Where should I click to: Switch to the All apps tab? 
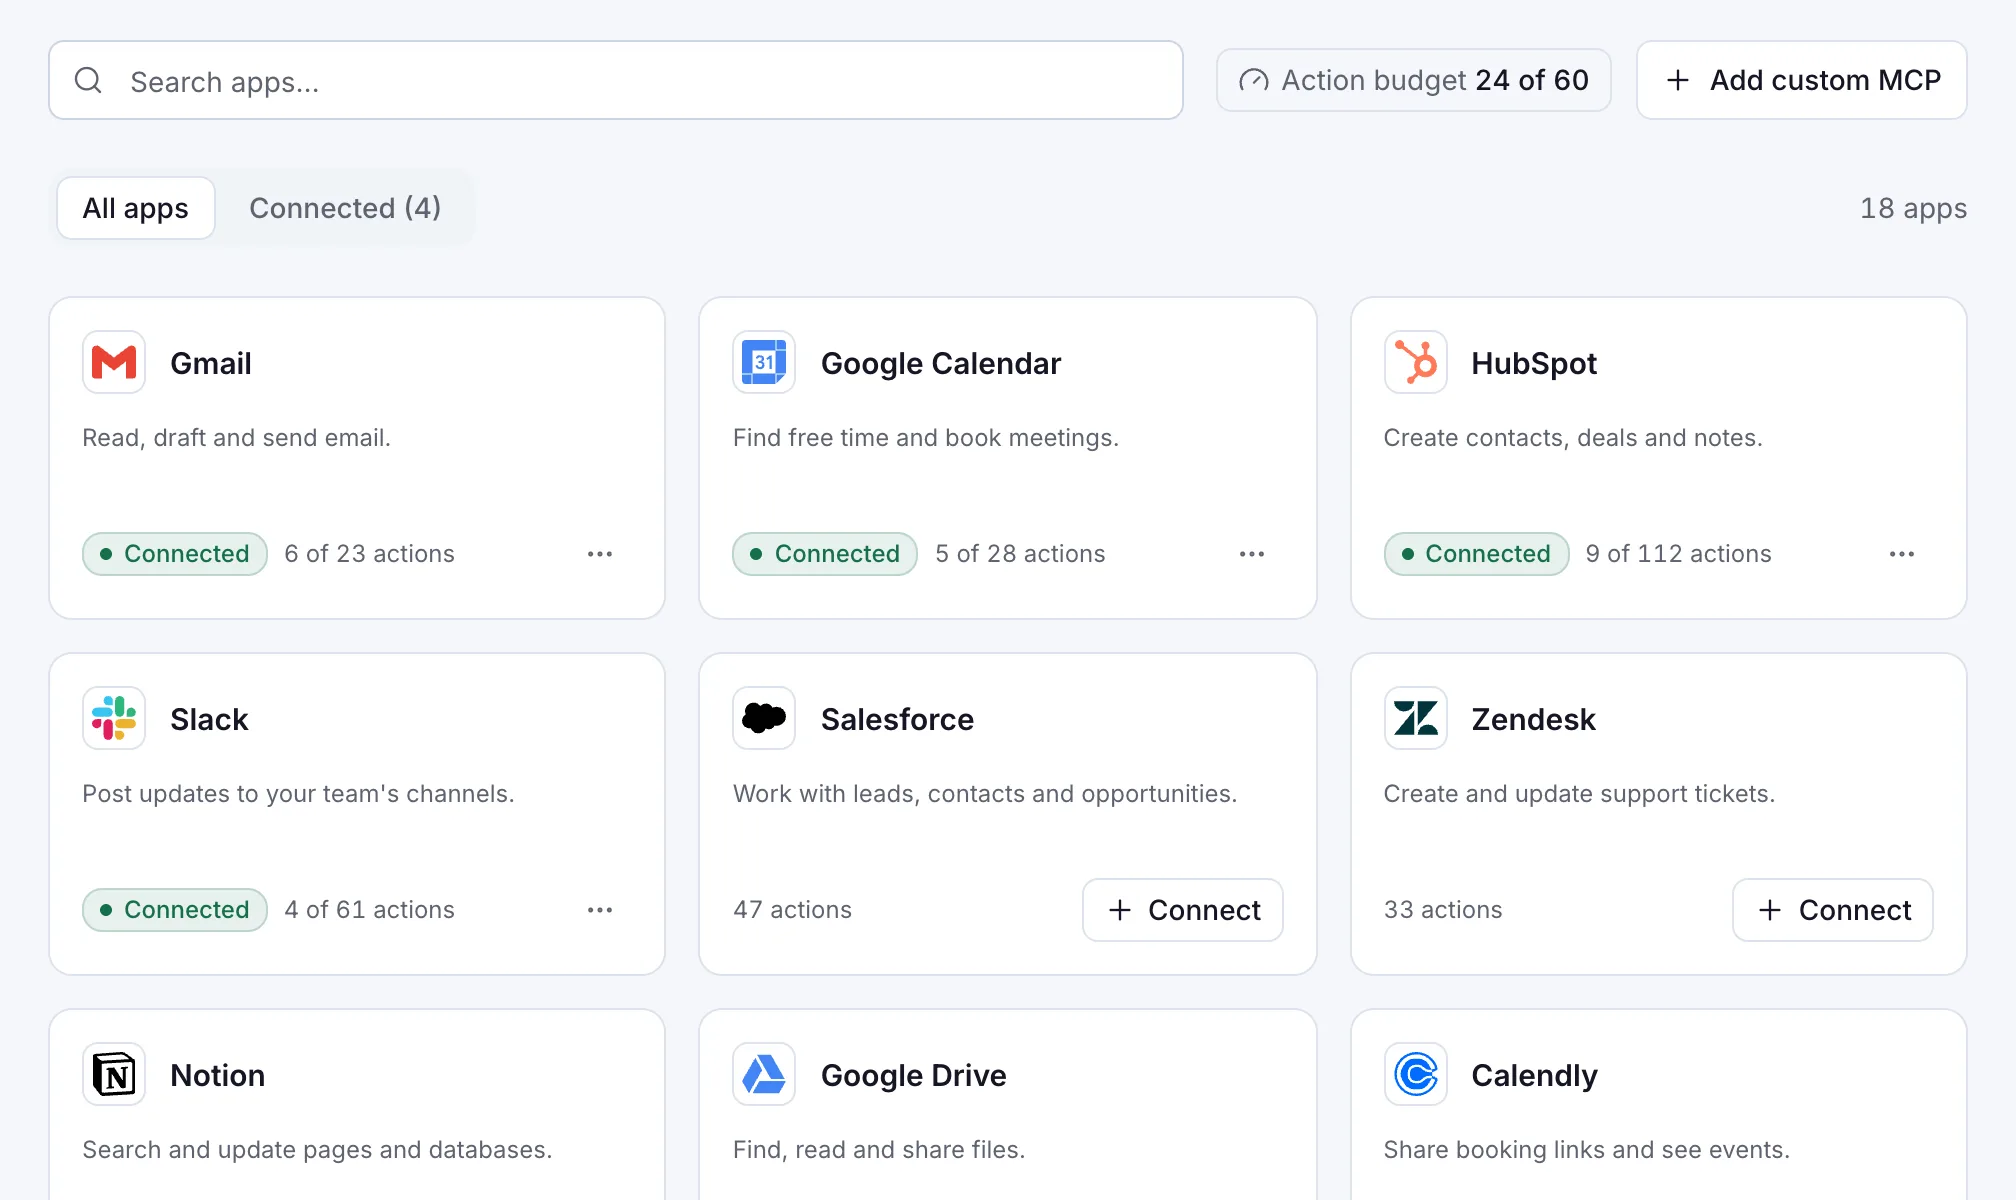pos(136,208)
